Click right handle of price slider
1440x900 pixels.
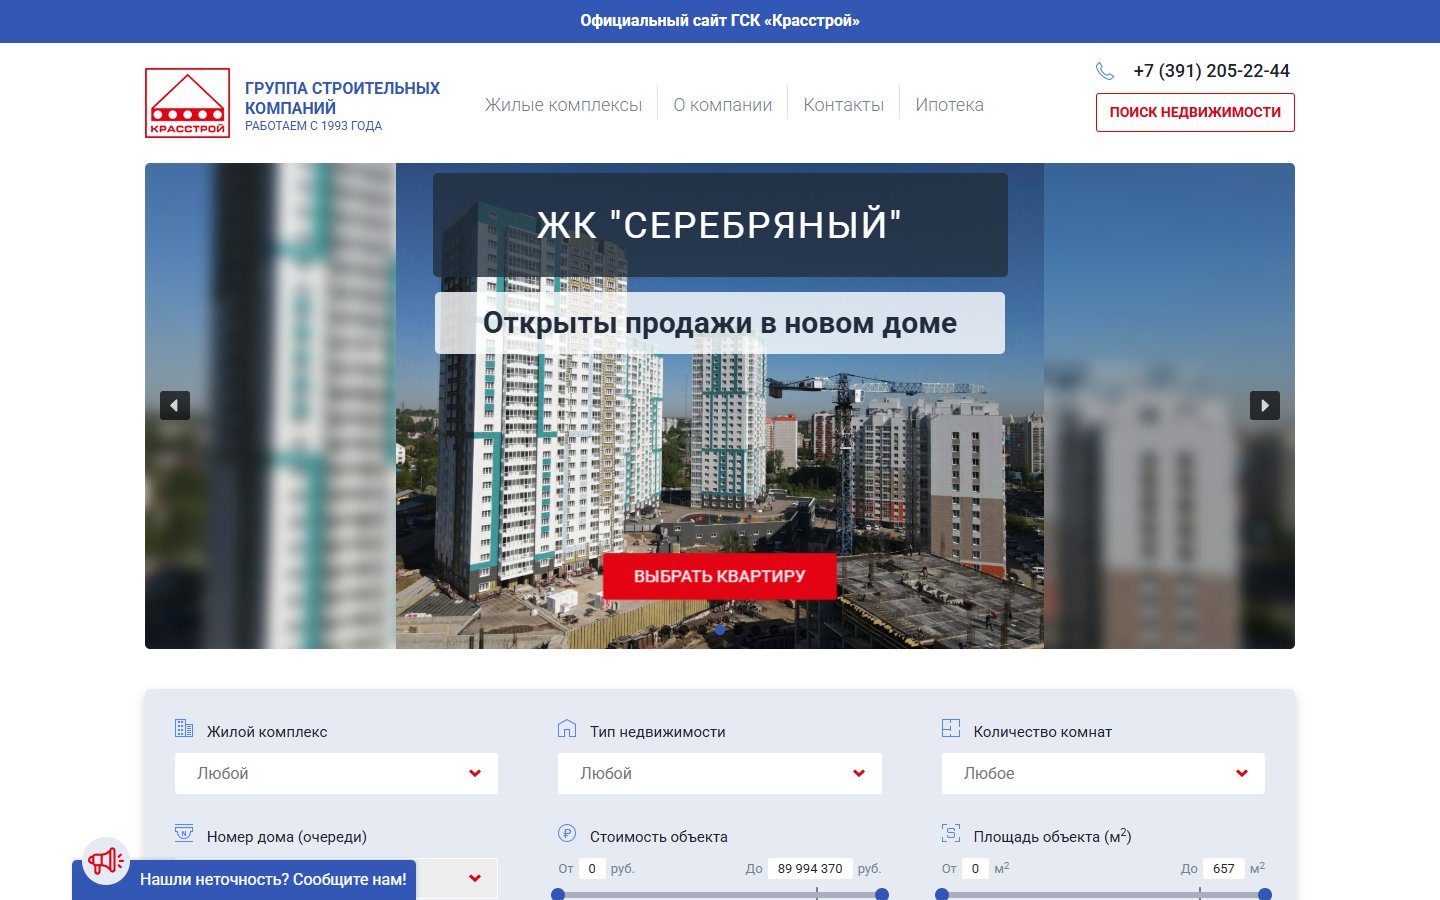[x=882, y=894]
